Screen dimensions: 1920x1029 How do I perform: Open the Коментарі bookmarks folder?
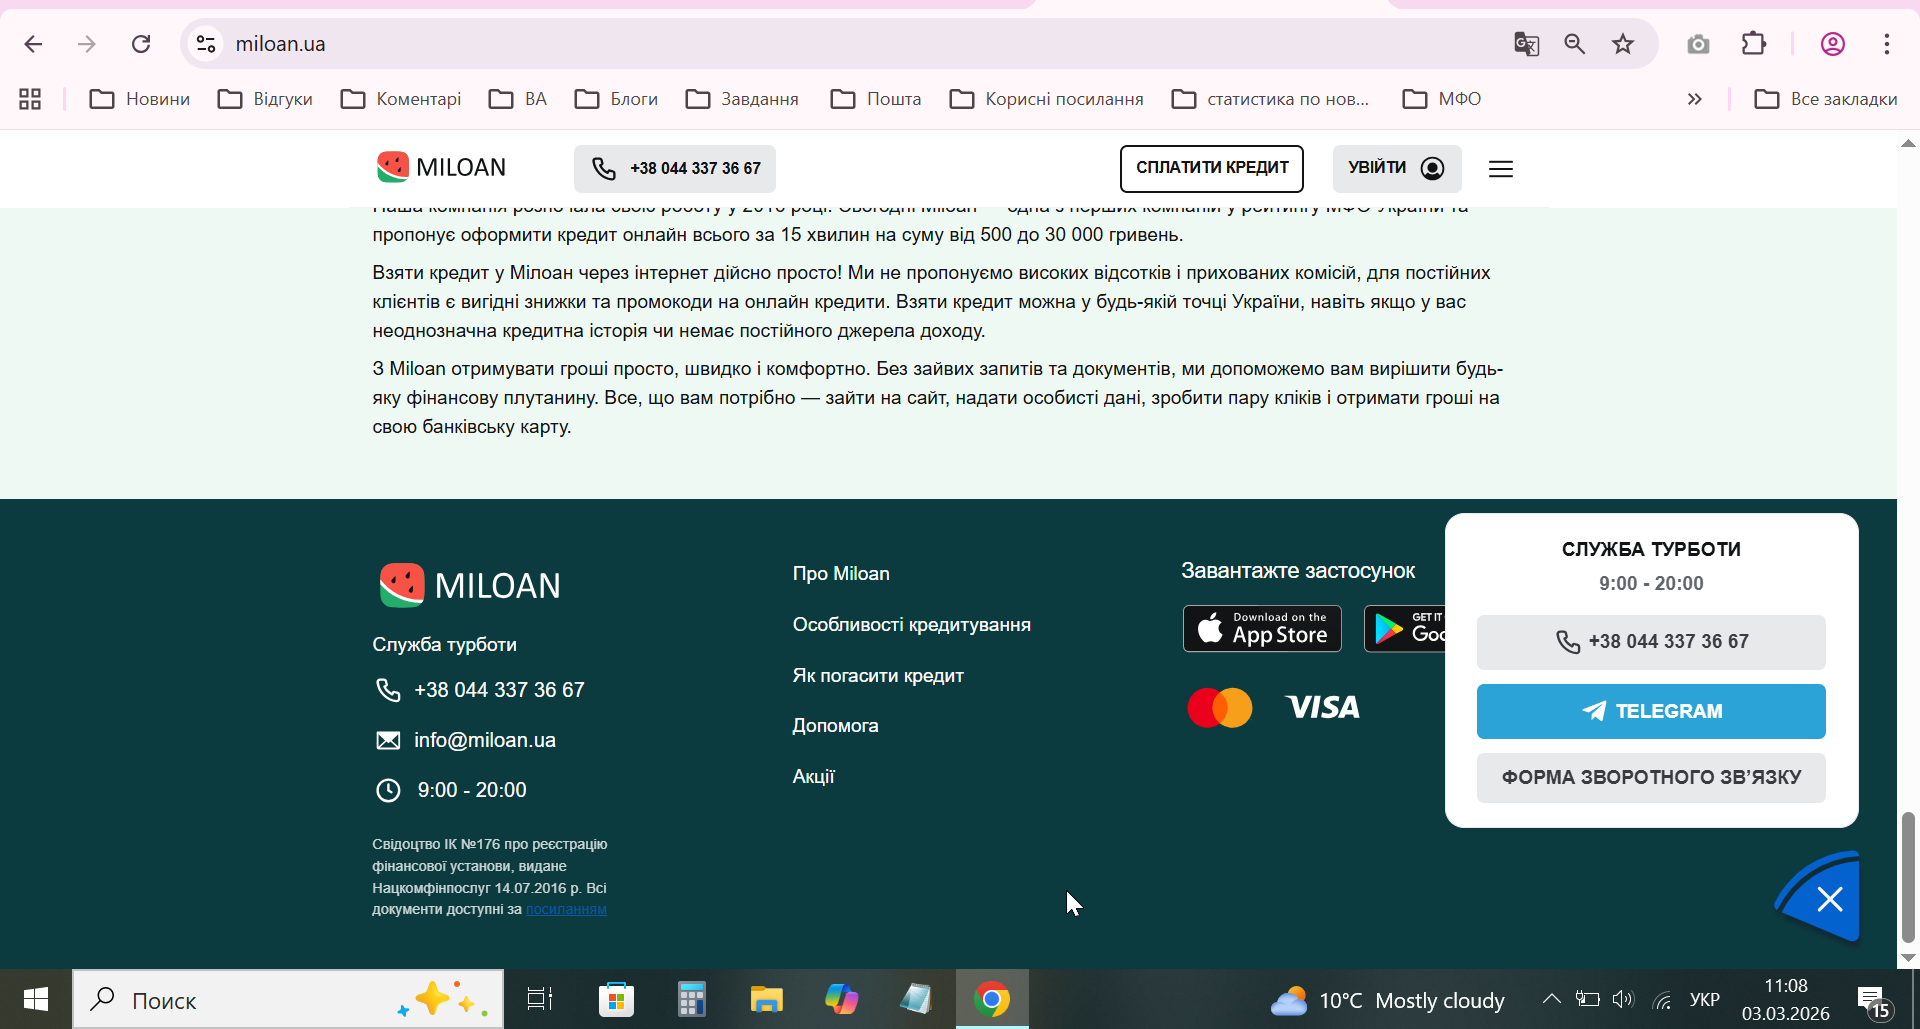tap(401, 99)
